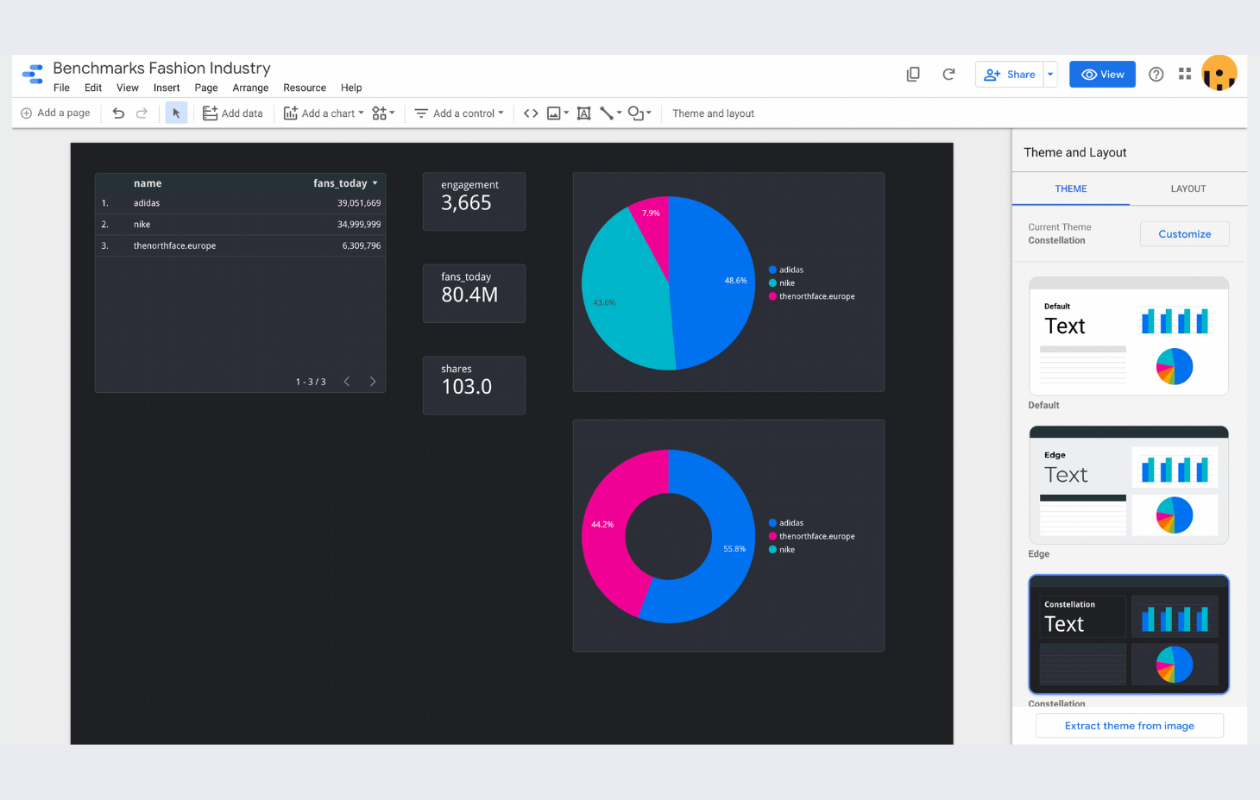Click Theme and layout toolbar button
Image resolution: width=1260 pixels, height=800 pixels.
713,113
